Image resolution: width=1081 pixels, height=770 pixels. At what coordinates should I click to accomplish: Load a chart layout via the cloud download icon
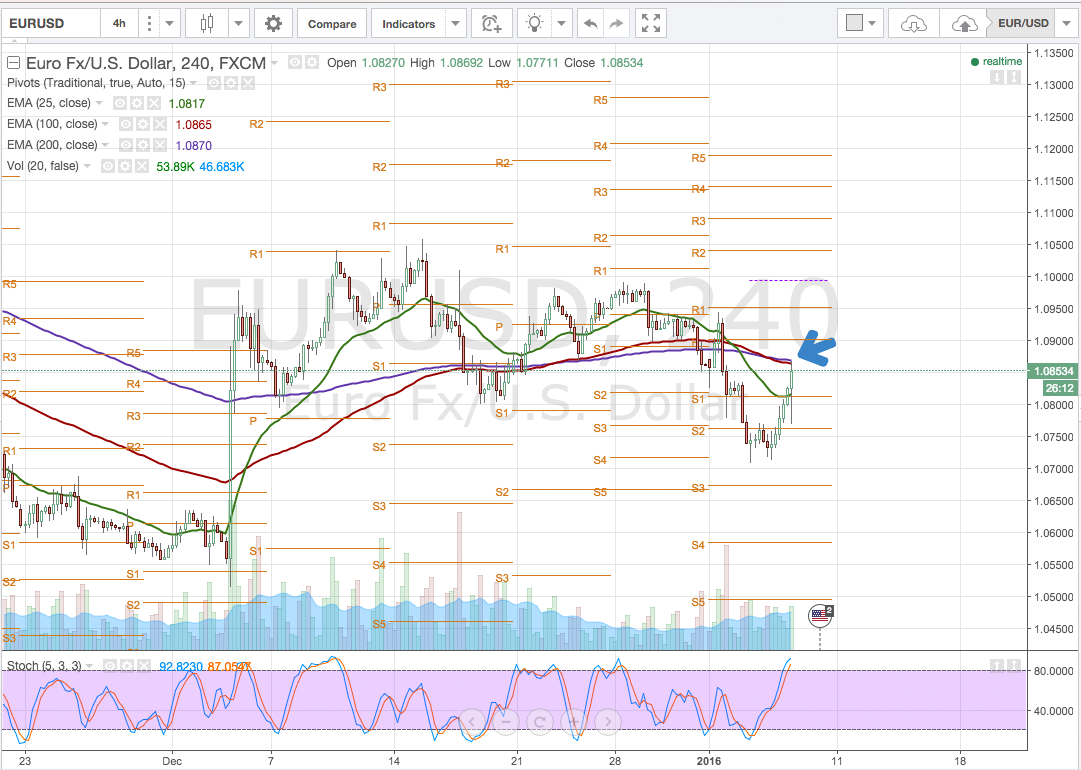point(912,22)
